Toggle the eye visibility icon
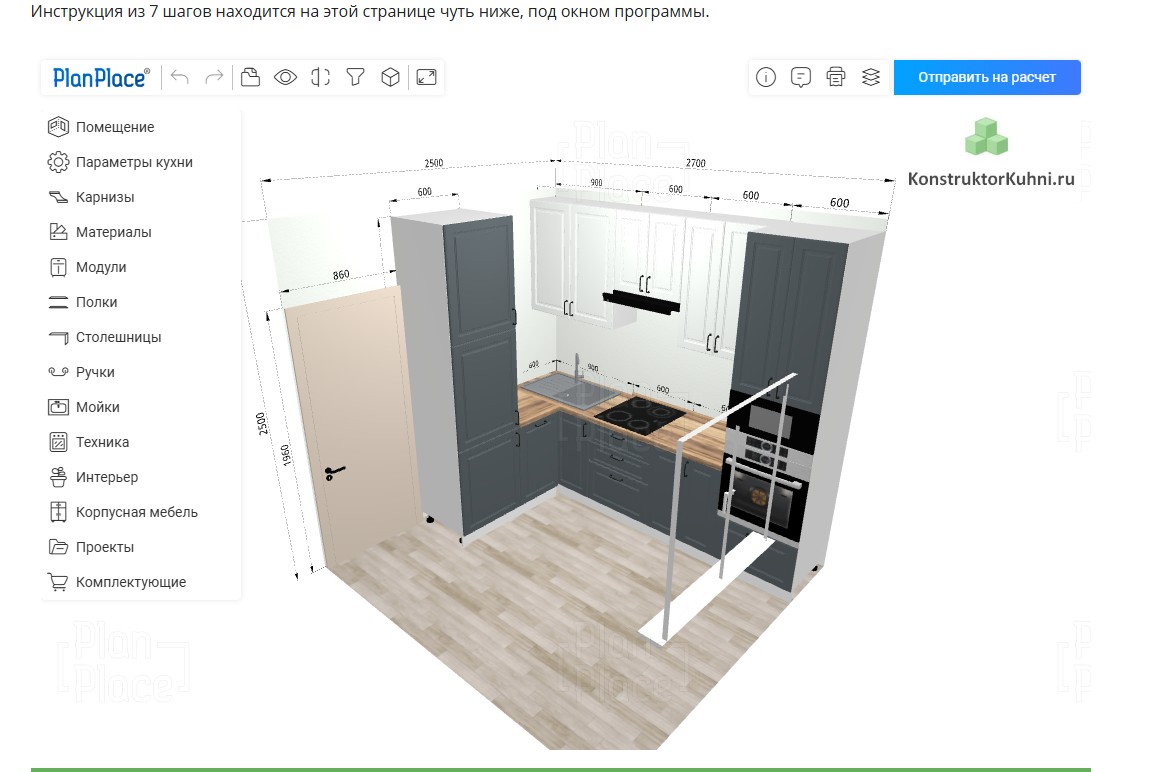The width and height of the screenshot is (1156, 772). point(286,77)
